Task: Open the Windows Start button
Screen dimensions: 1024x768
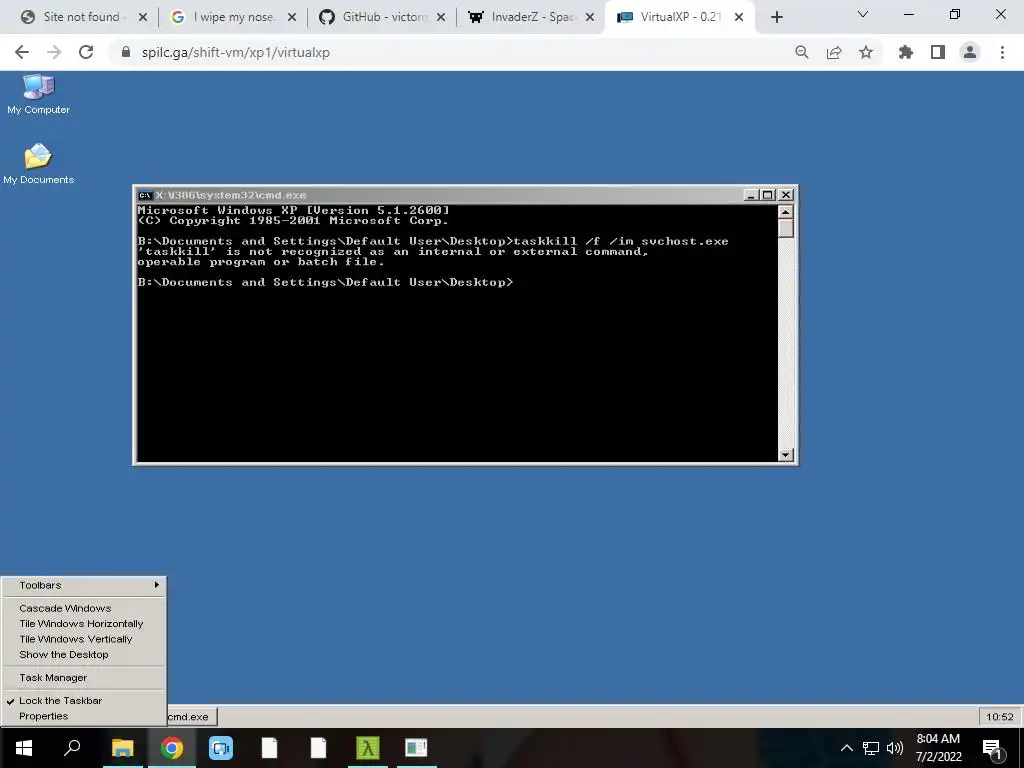Action: [24, 748]
